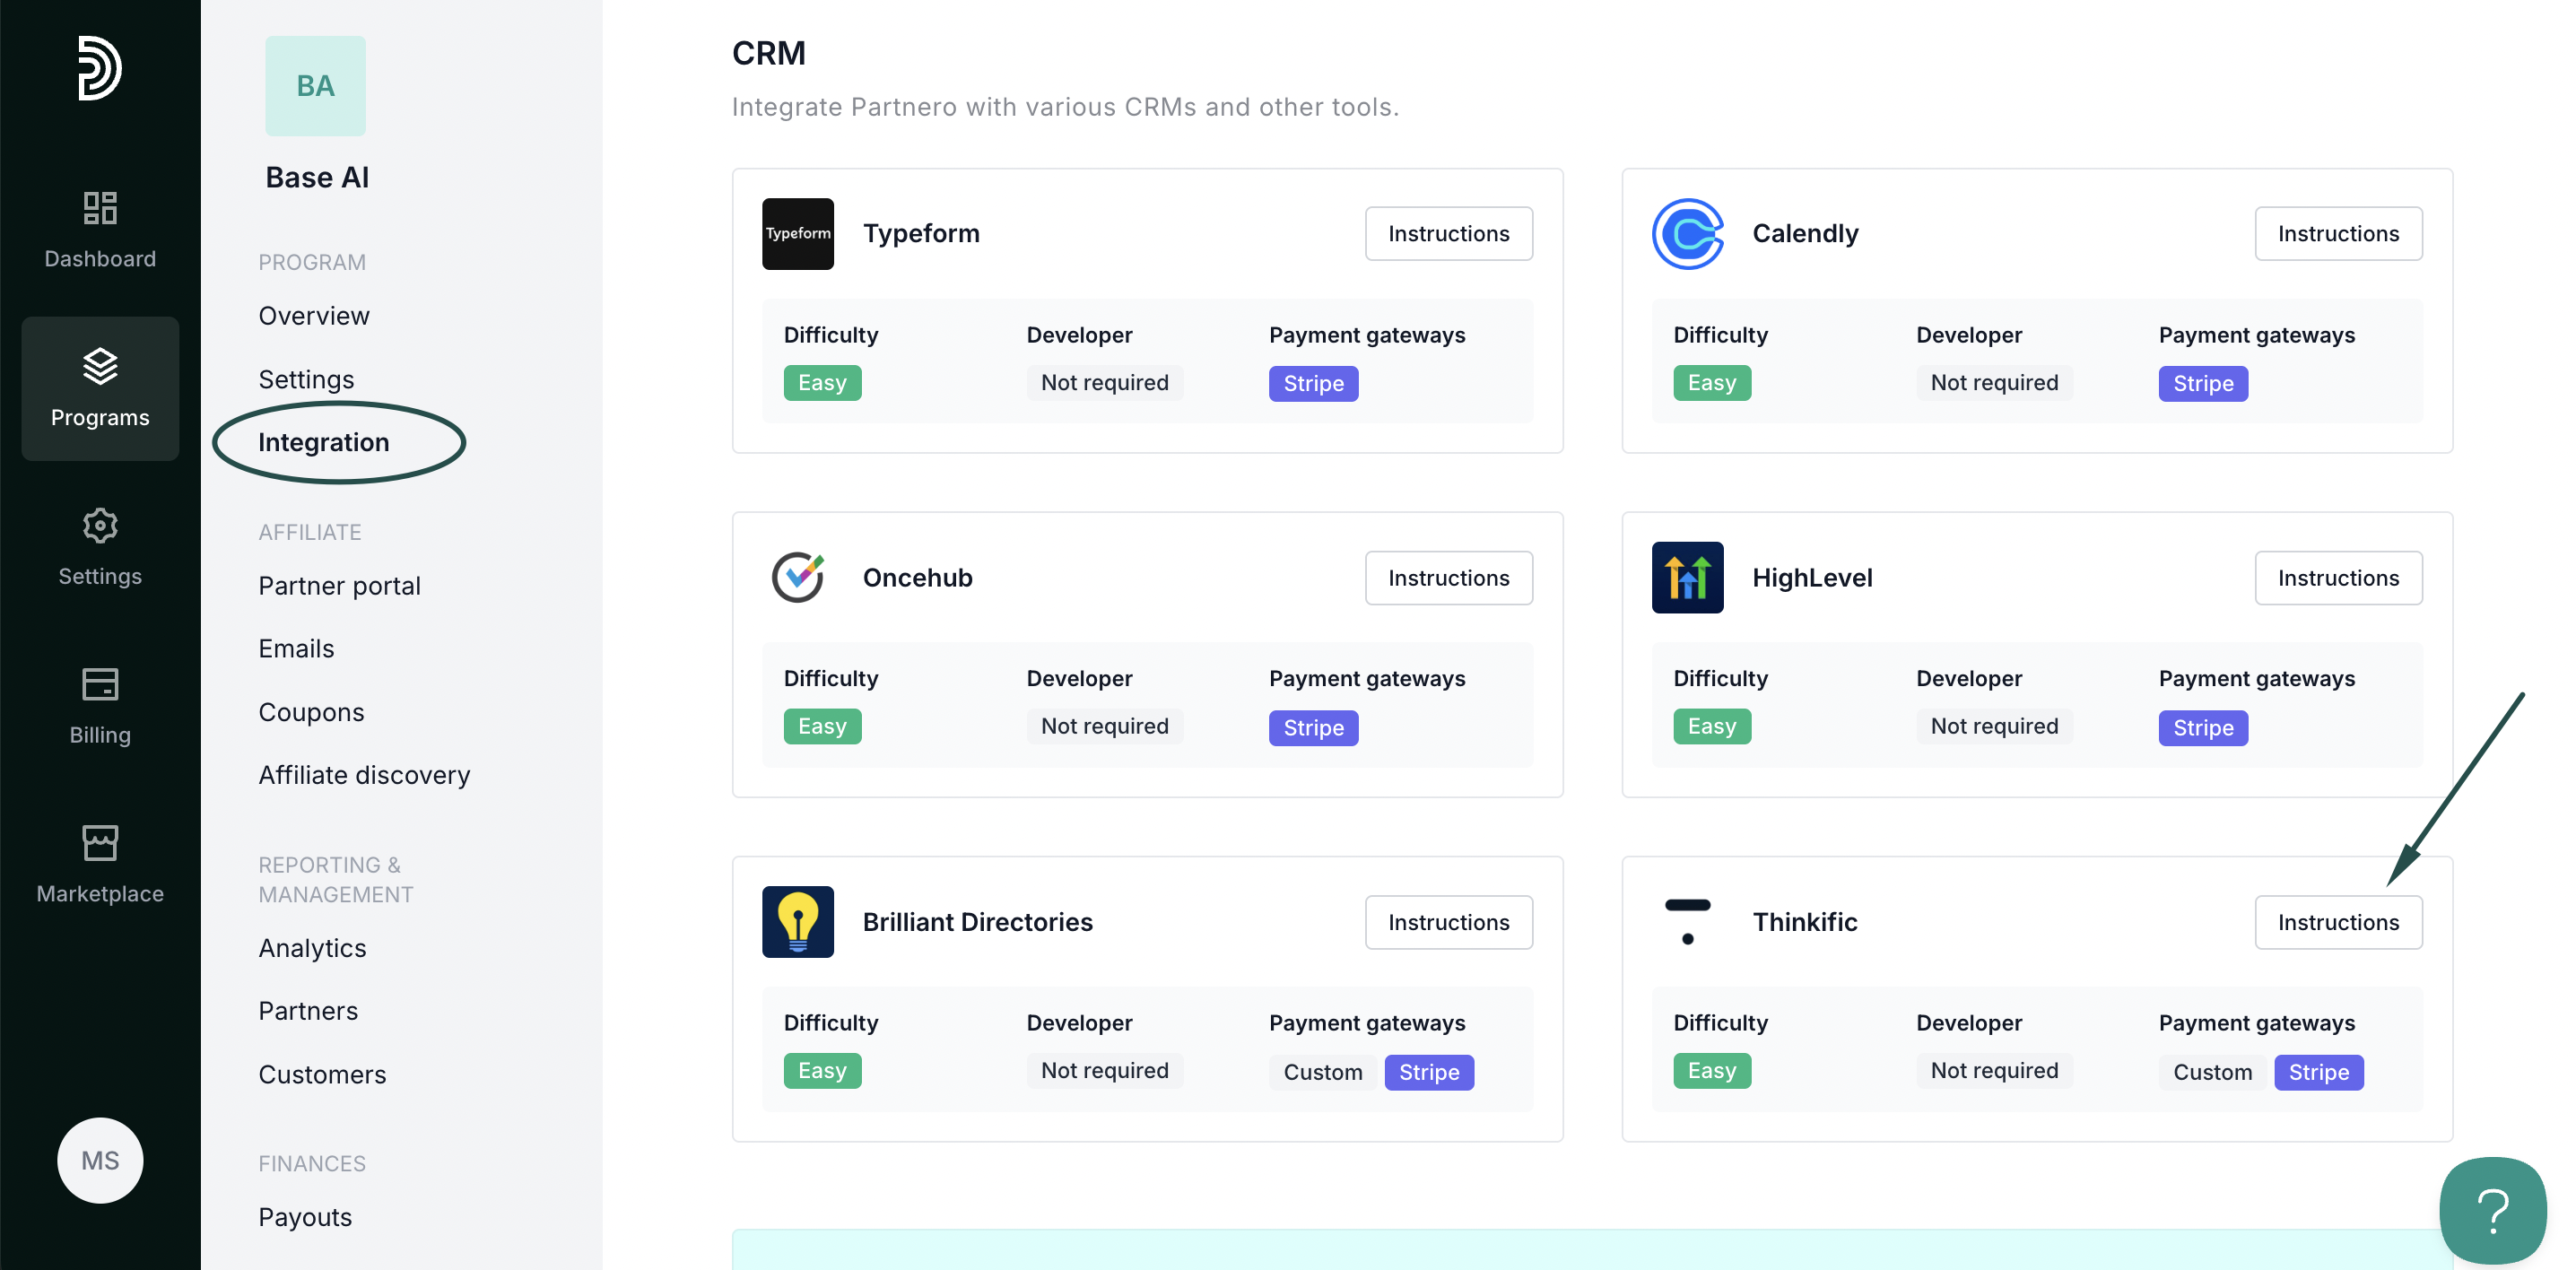2576x1270 pixels.
Task: View Analytics reports
Action: pyautogui.click(x=312, y=947)
